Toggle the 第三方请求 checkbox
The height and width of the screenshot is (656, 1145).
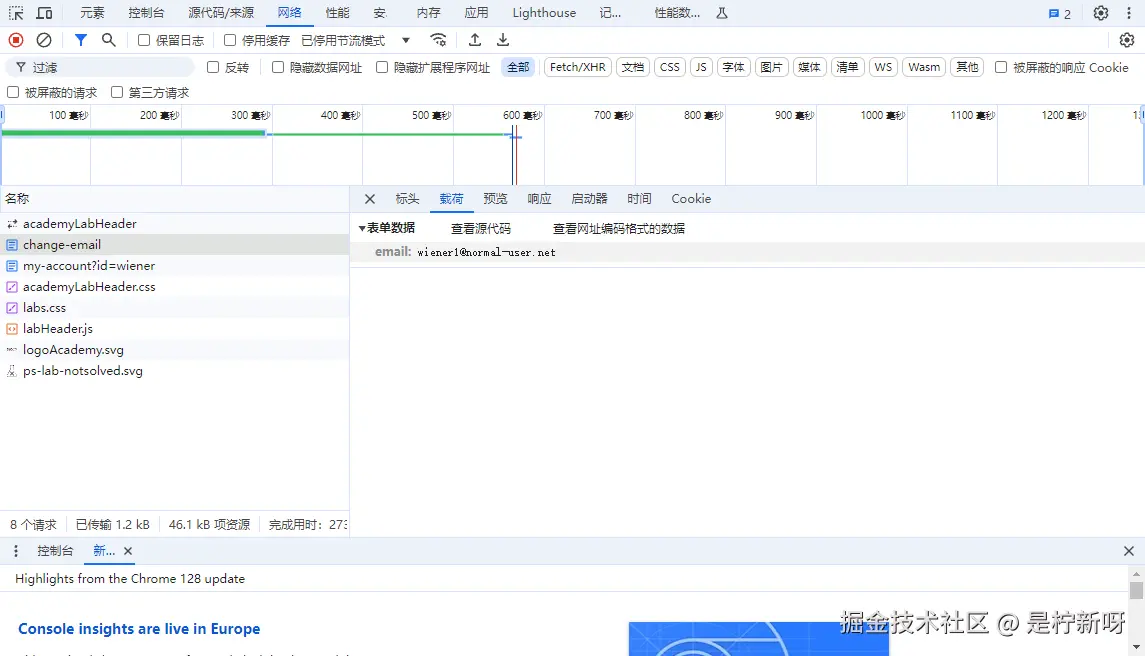pyautogui.click(x=117, y=92)
